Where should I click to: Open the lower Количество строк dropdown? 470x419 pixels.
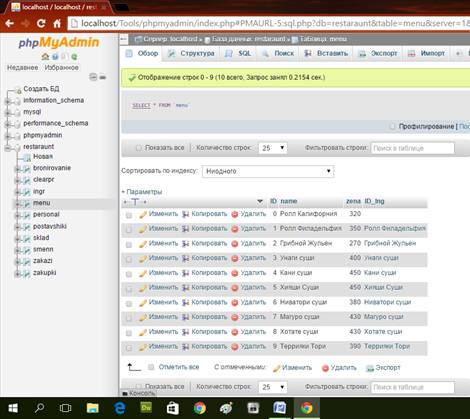pos(273,387)
